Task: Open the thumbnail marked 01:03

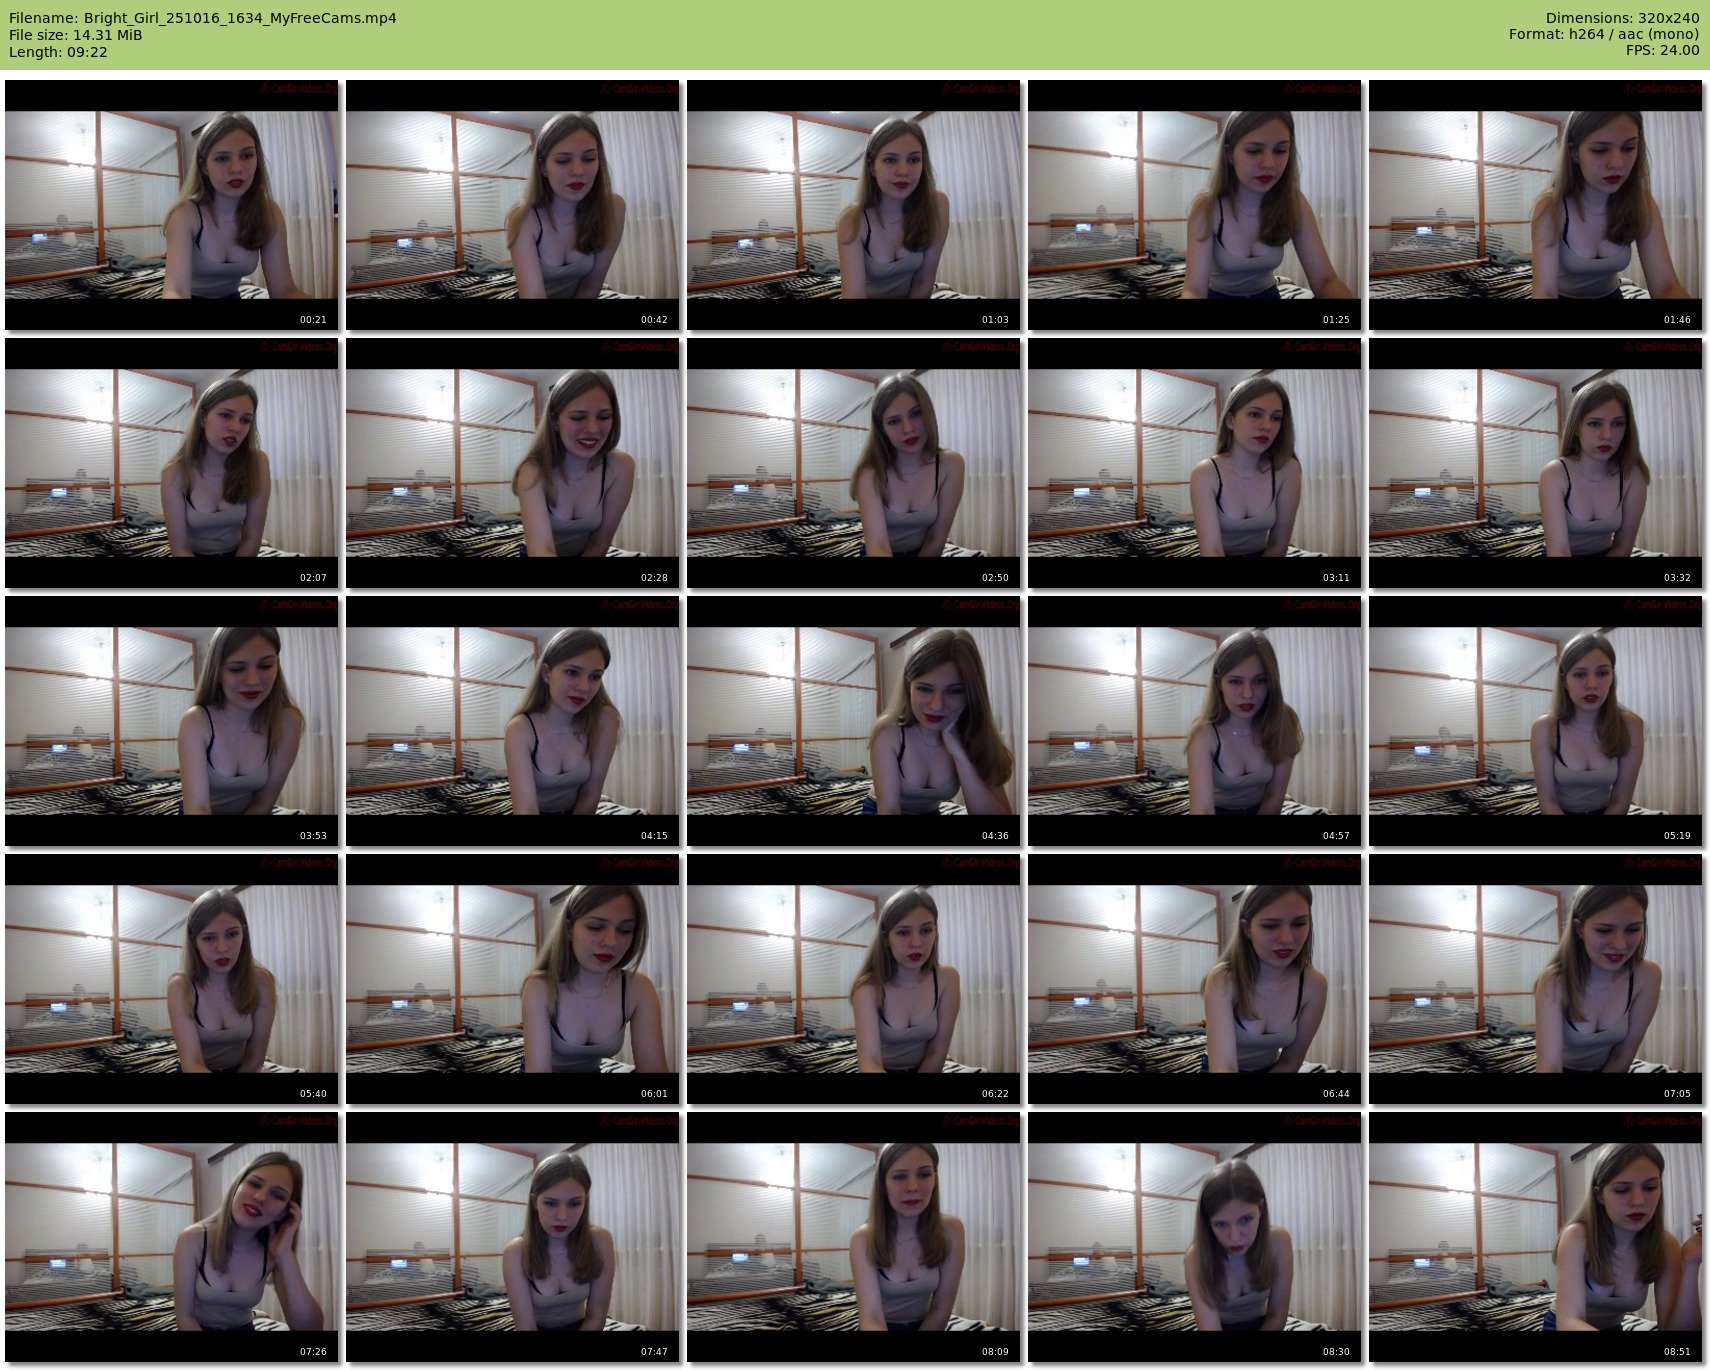Action: (853, 205)
